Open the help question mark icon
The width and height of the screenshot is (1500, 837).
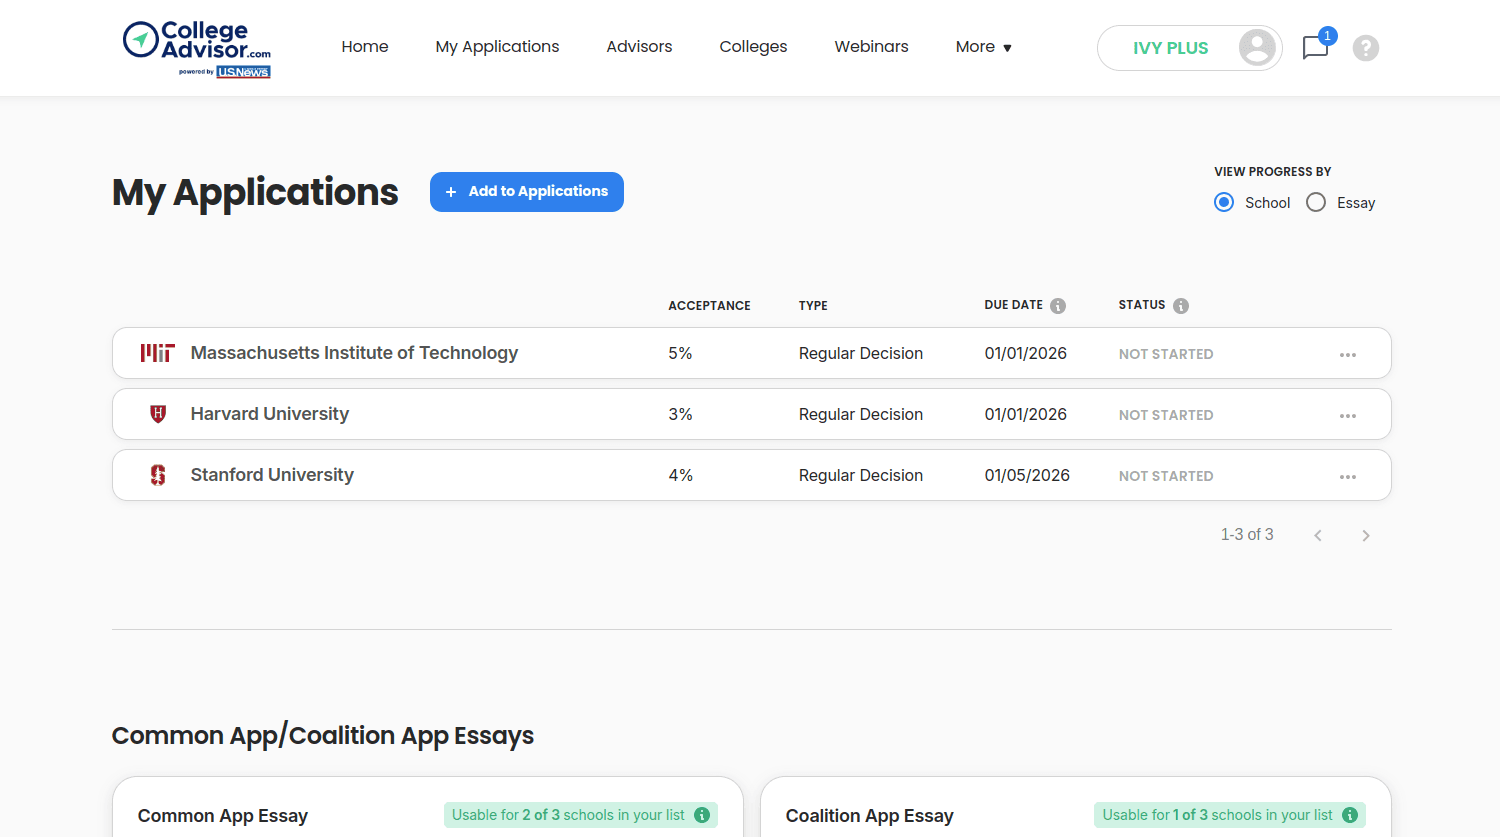(1366, 48)
